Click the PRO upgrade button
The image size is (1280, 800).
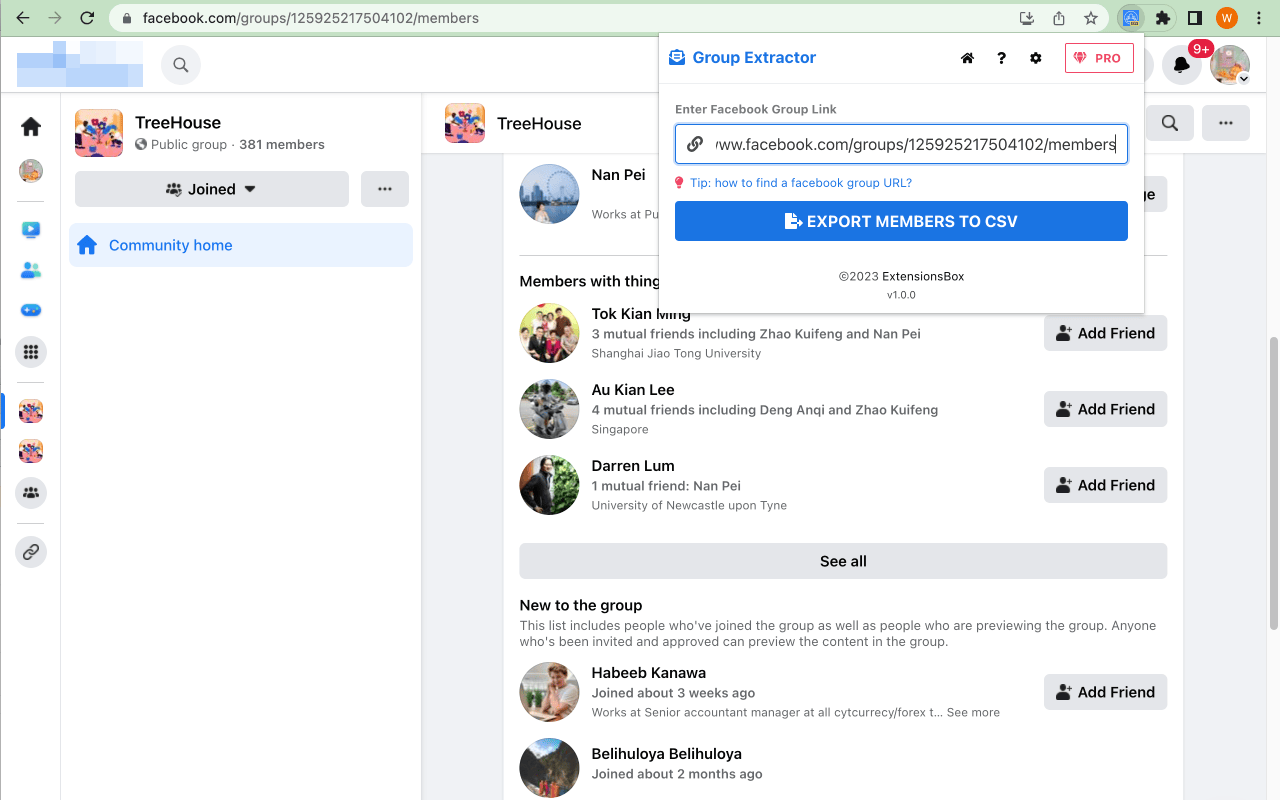(x=1098, y=58)
